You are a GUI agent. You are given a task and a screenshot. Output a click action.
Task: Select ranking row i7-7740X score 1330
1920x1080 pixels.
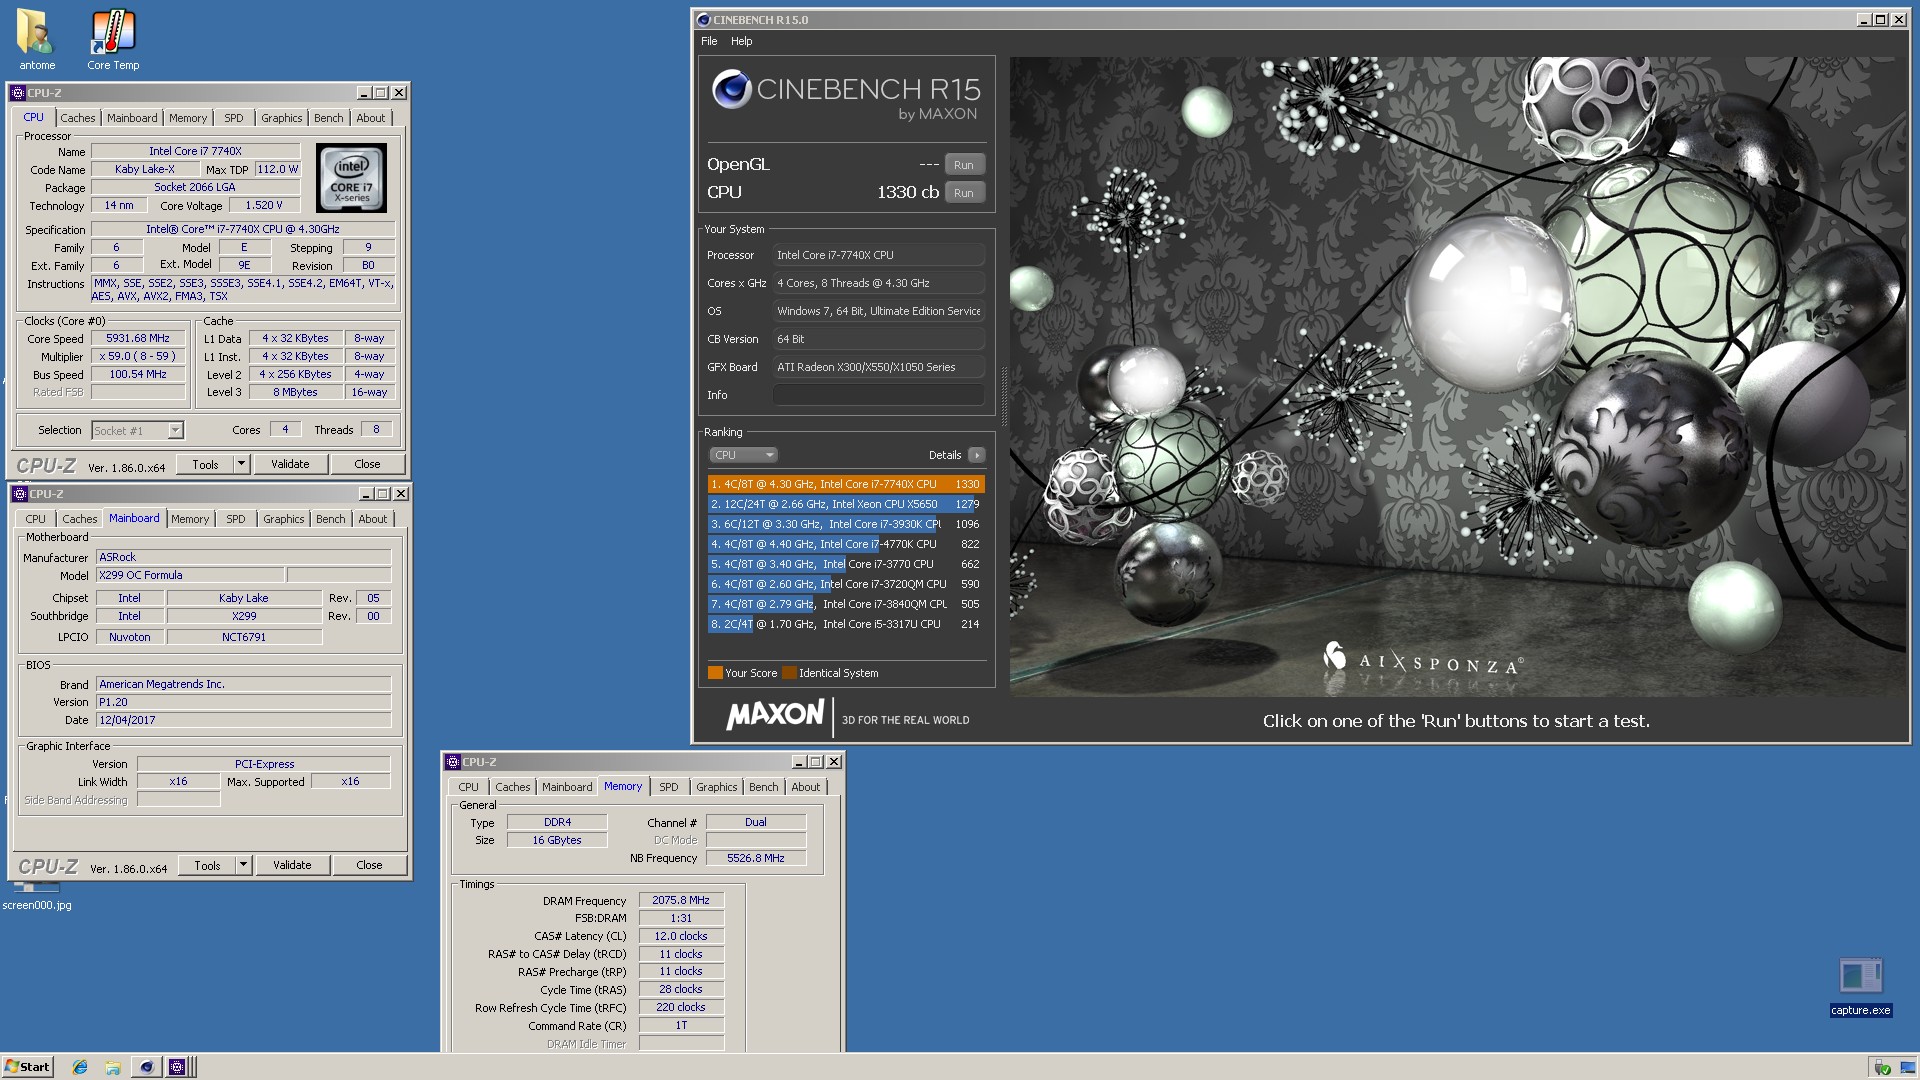point(845,484)
